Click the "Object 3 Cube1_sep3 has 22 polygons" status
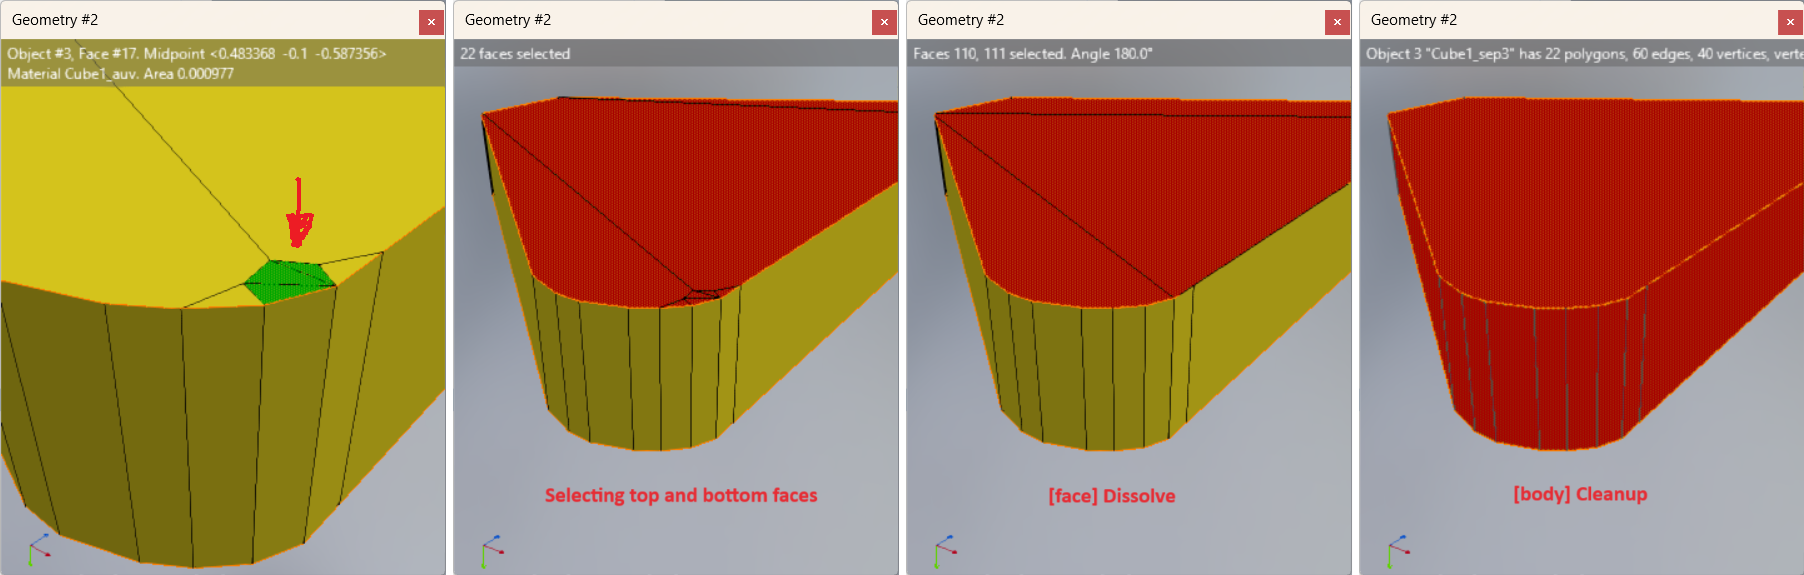This screenshot has height=575, width=1804. 1584,54
